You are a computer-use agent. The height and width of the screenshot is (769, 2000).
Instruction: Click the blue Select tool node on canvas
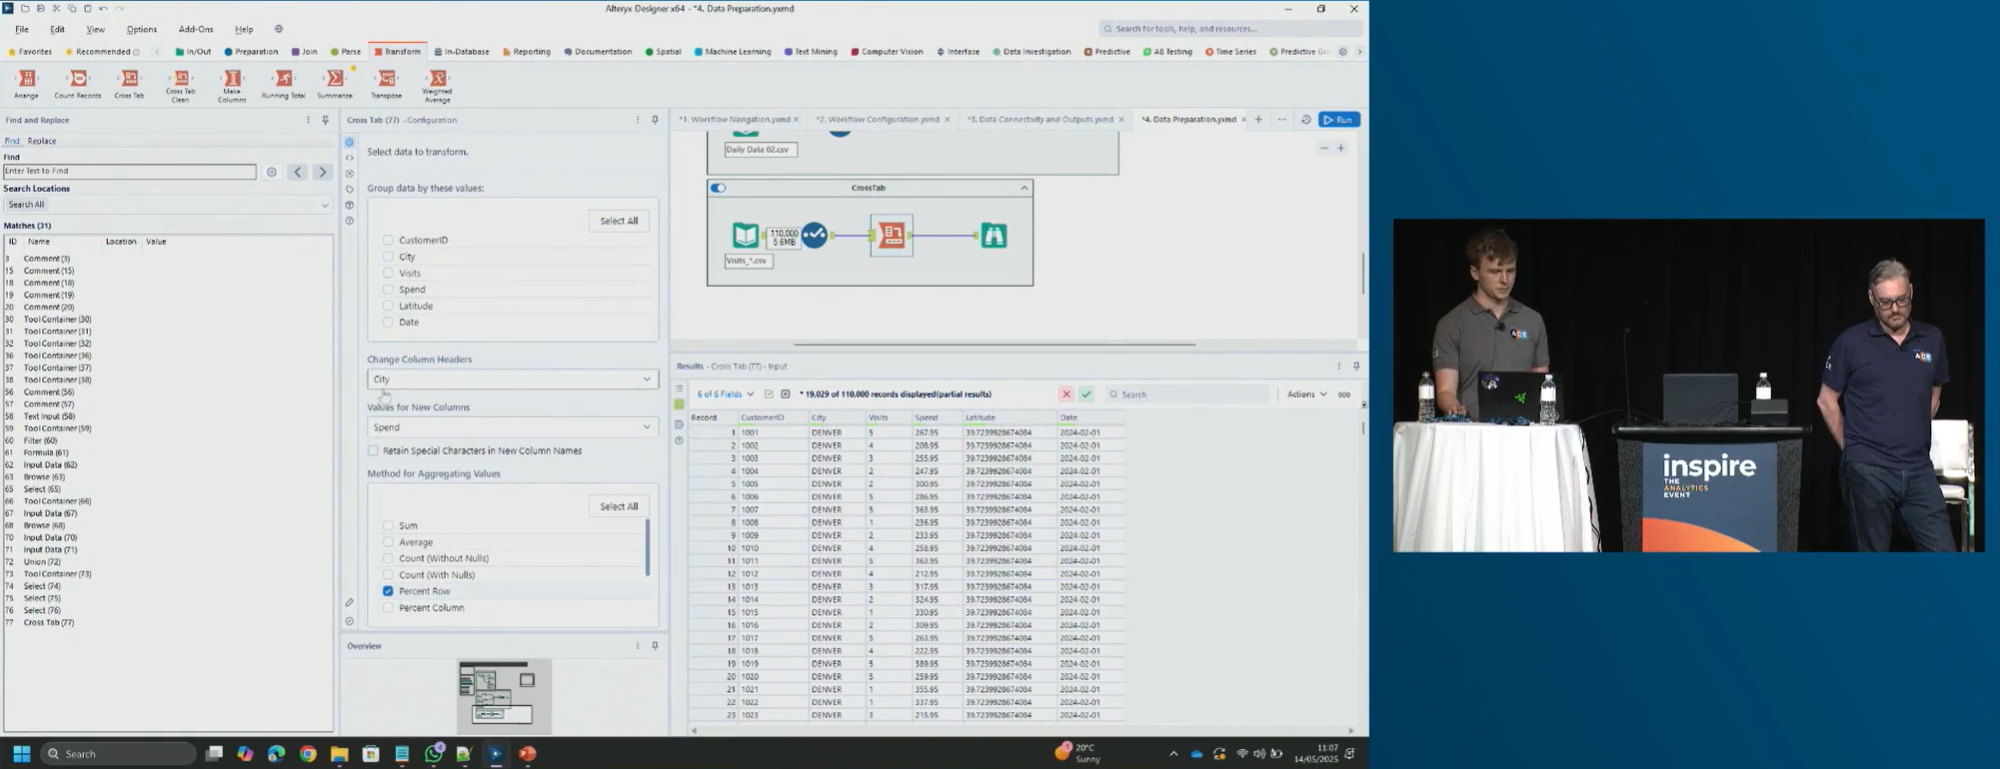(814, 236)
